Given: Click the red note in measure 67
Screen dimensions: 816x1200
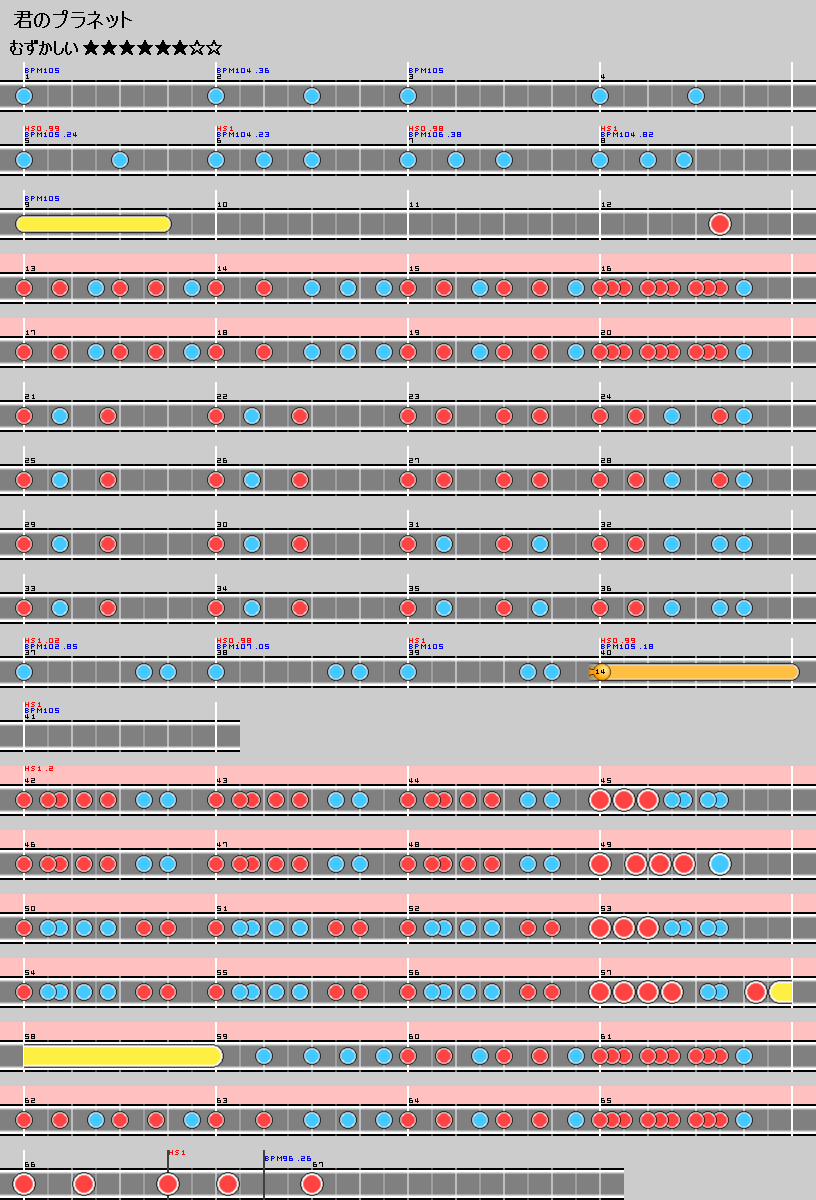Looking at the screenshot, I should (x=312, y=1184).
